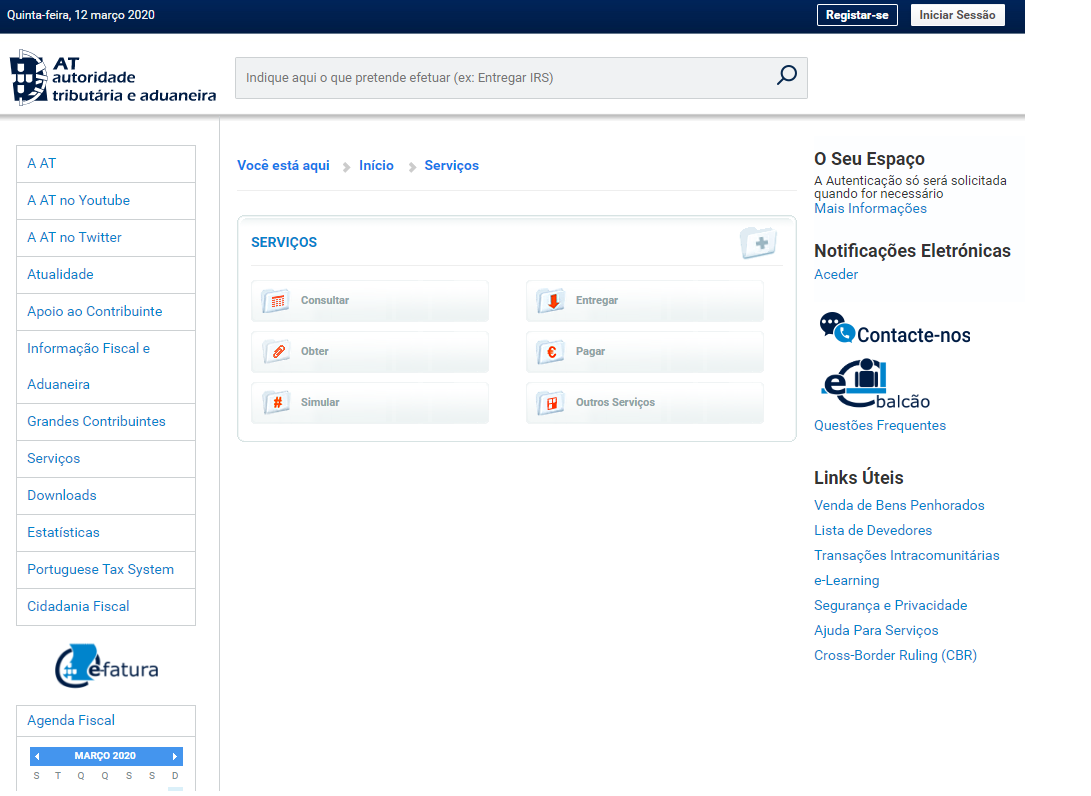1091x796 pixels.
Task: Click the Registar-se button
Action: (857, 15)
